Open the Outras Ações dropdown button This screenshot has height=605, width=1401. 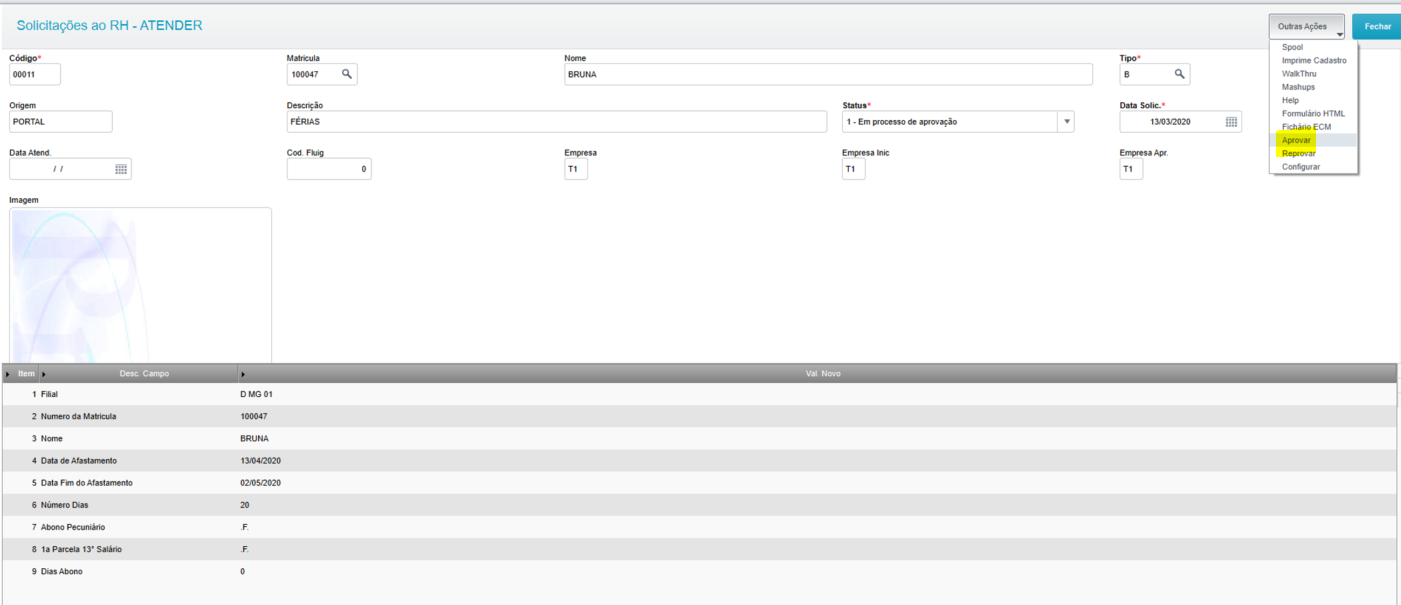pos(1307,27)
